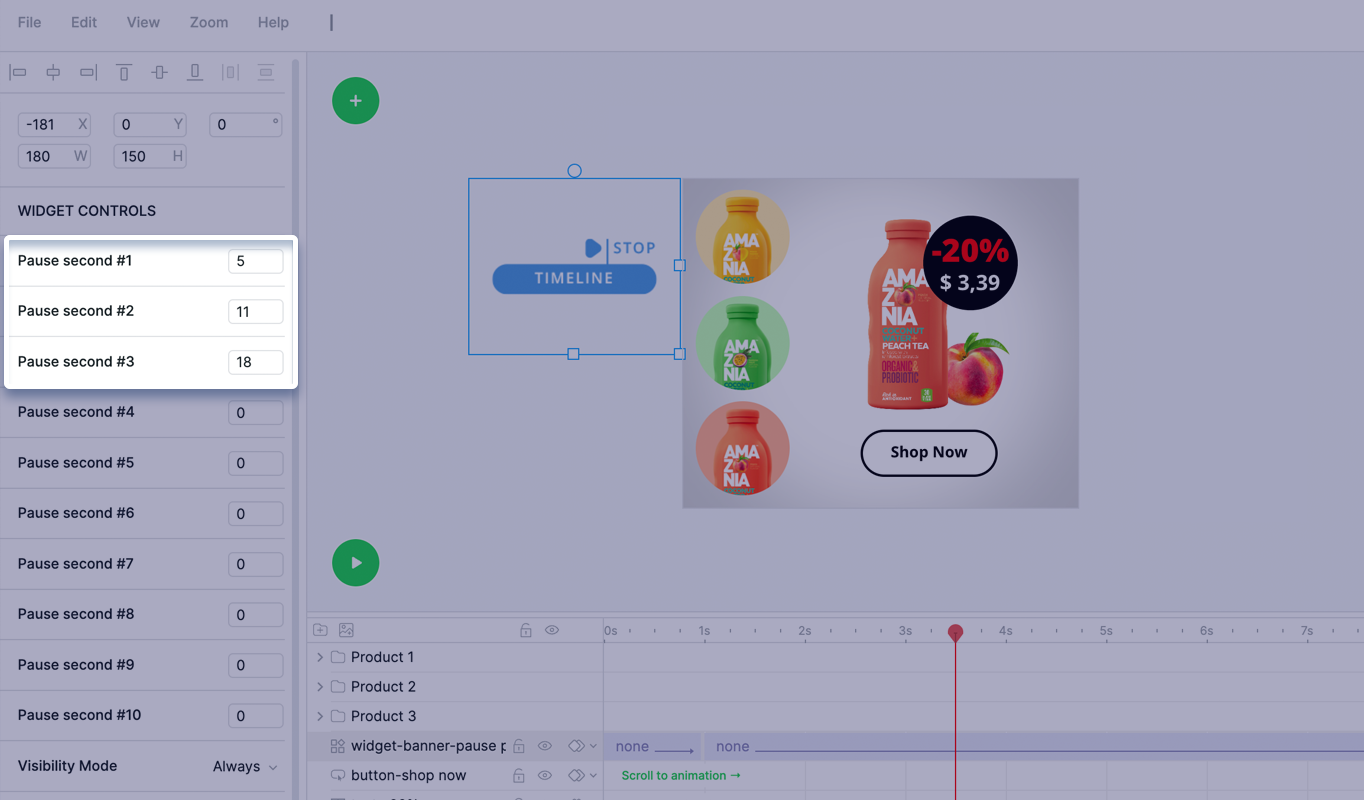Distribute elements horizontally
The image size is (1364, 800).
pyautogui.click(x=230, y=72)
